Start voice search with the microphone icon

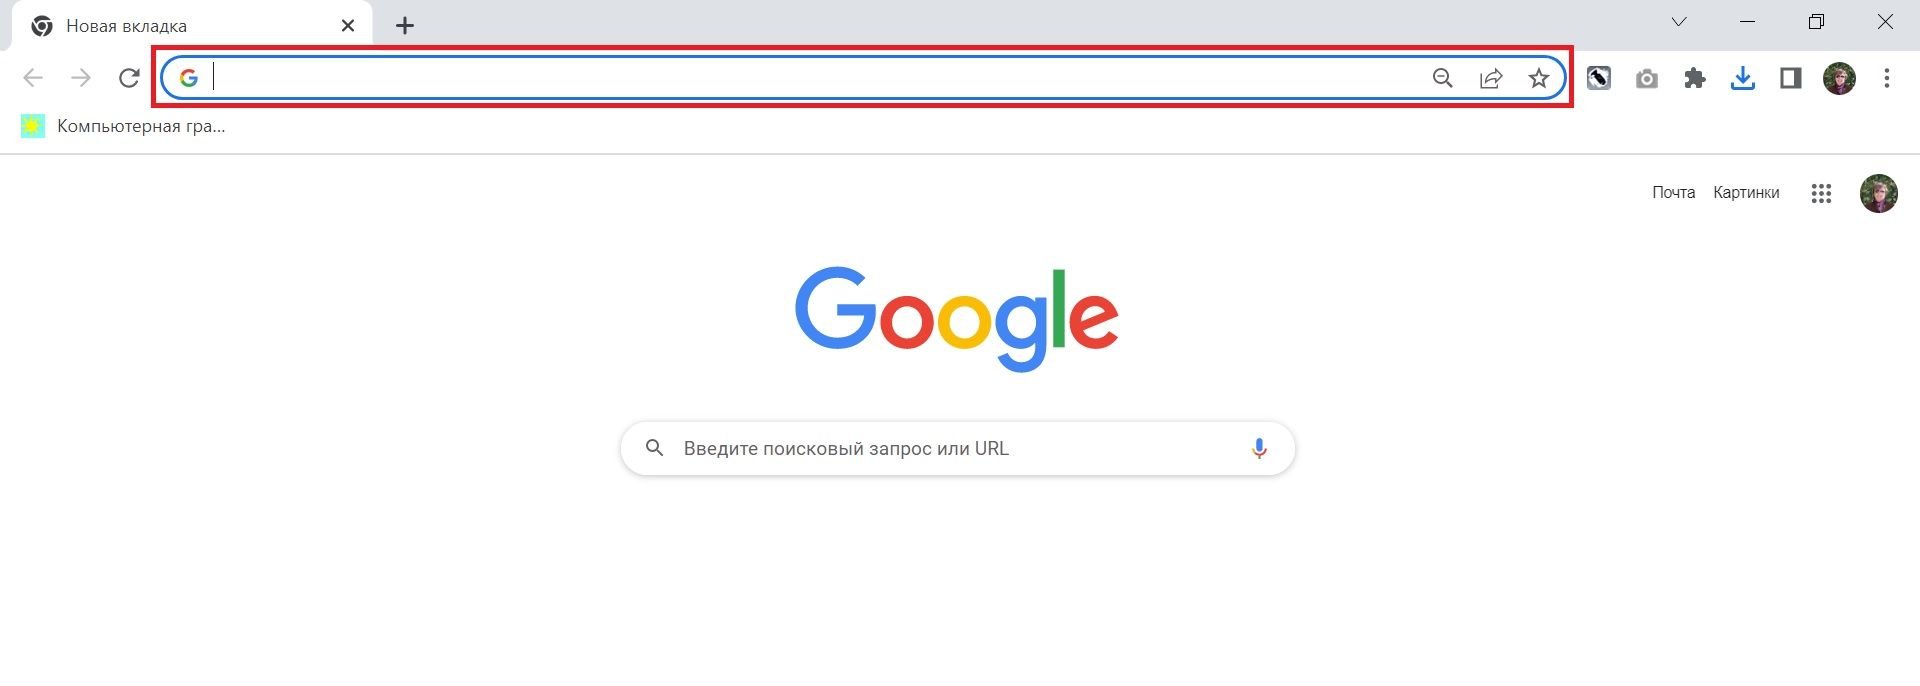[1259, 449]
